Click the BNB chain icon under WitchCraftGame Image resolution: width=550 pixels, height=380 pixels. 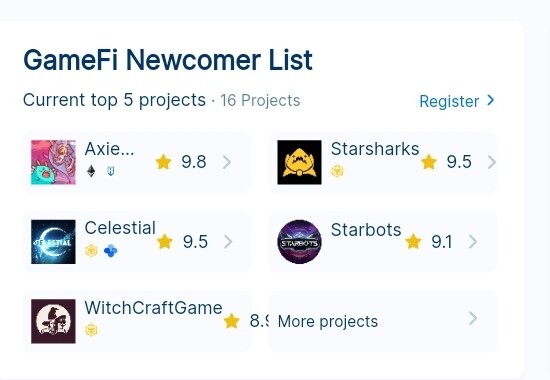[x=91, y=330]
